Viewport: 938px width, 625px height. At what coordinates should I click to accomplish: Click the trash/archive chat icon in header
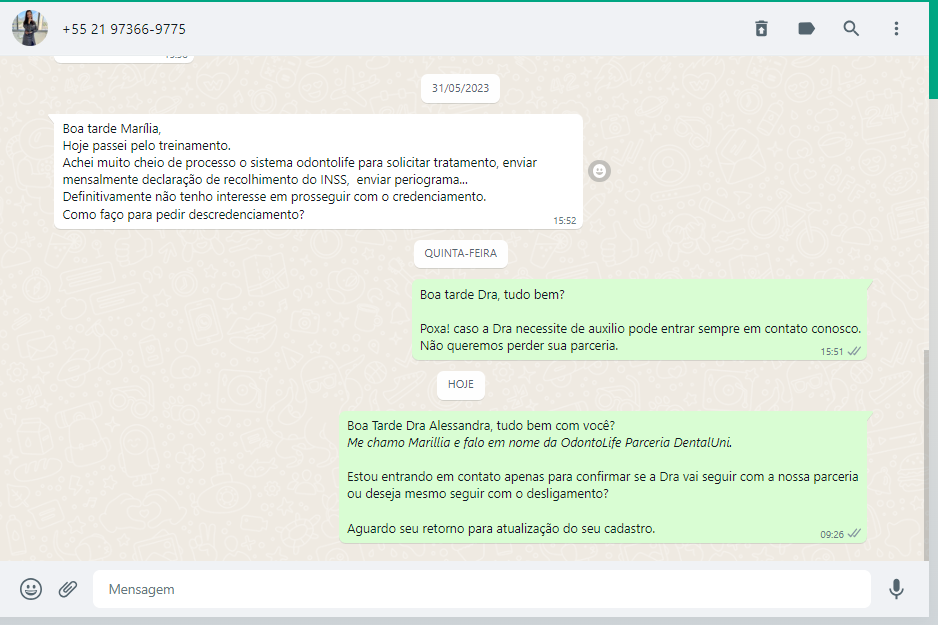(x=761, y=28)
